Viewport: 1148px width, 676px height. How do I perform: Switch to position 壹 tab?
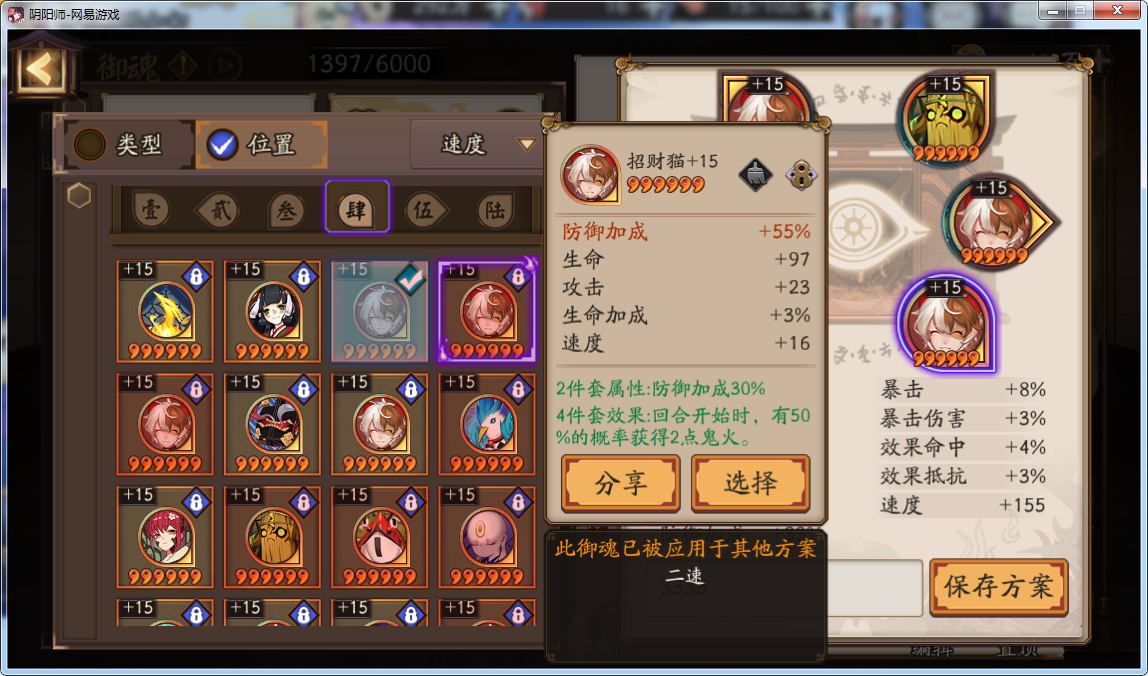[152, 211]
